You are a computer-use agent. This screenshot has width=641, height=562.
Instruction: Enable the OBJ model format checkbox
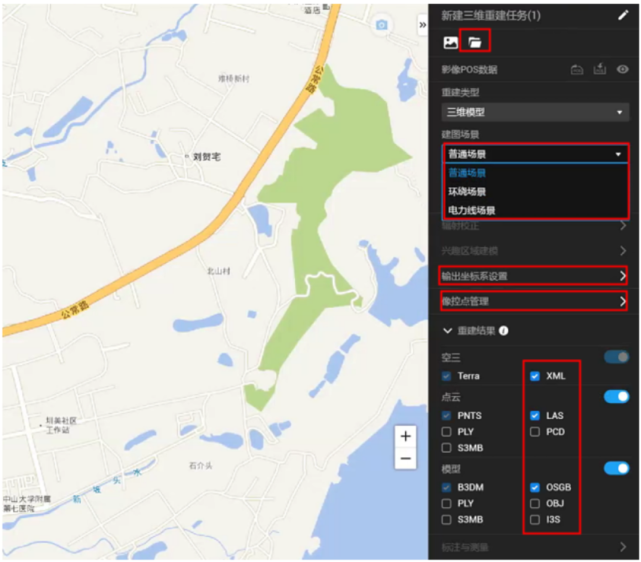[535, 503]
